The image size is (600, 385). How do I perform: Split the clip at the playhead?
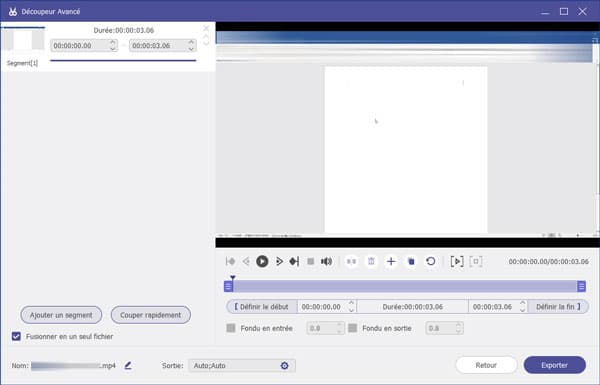click(x=351, y=261)
